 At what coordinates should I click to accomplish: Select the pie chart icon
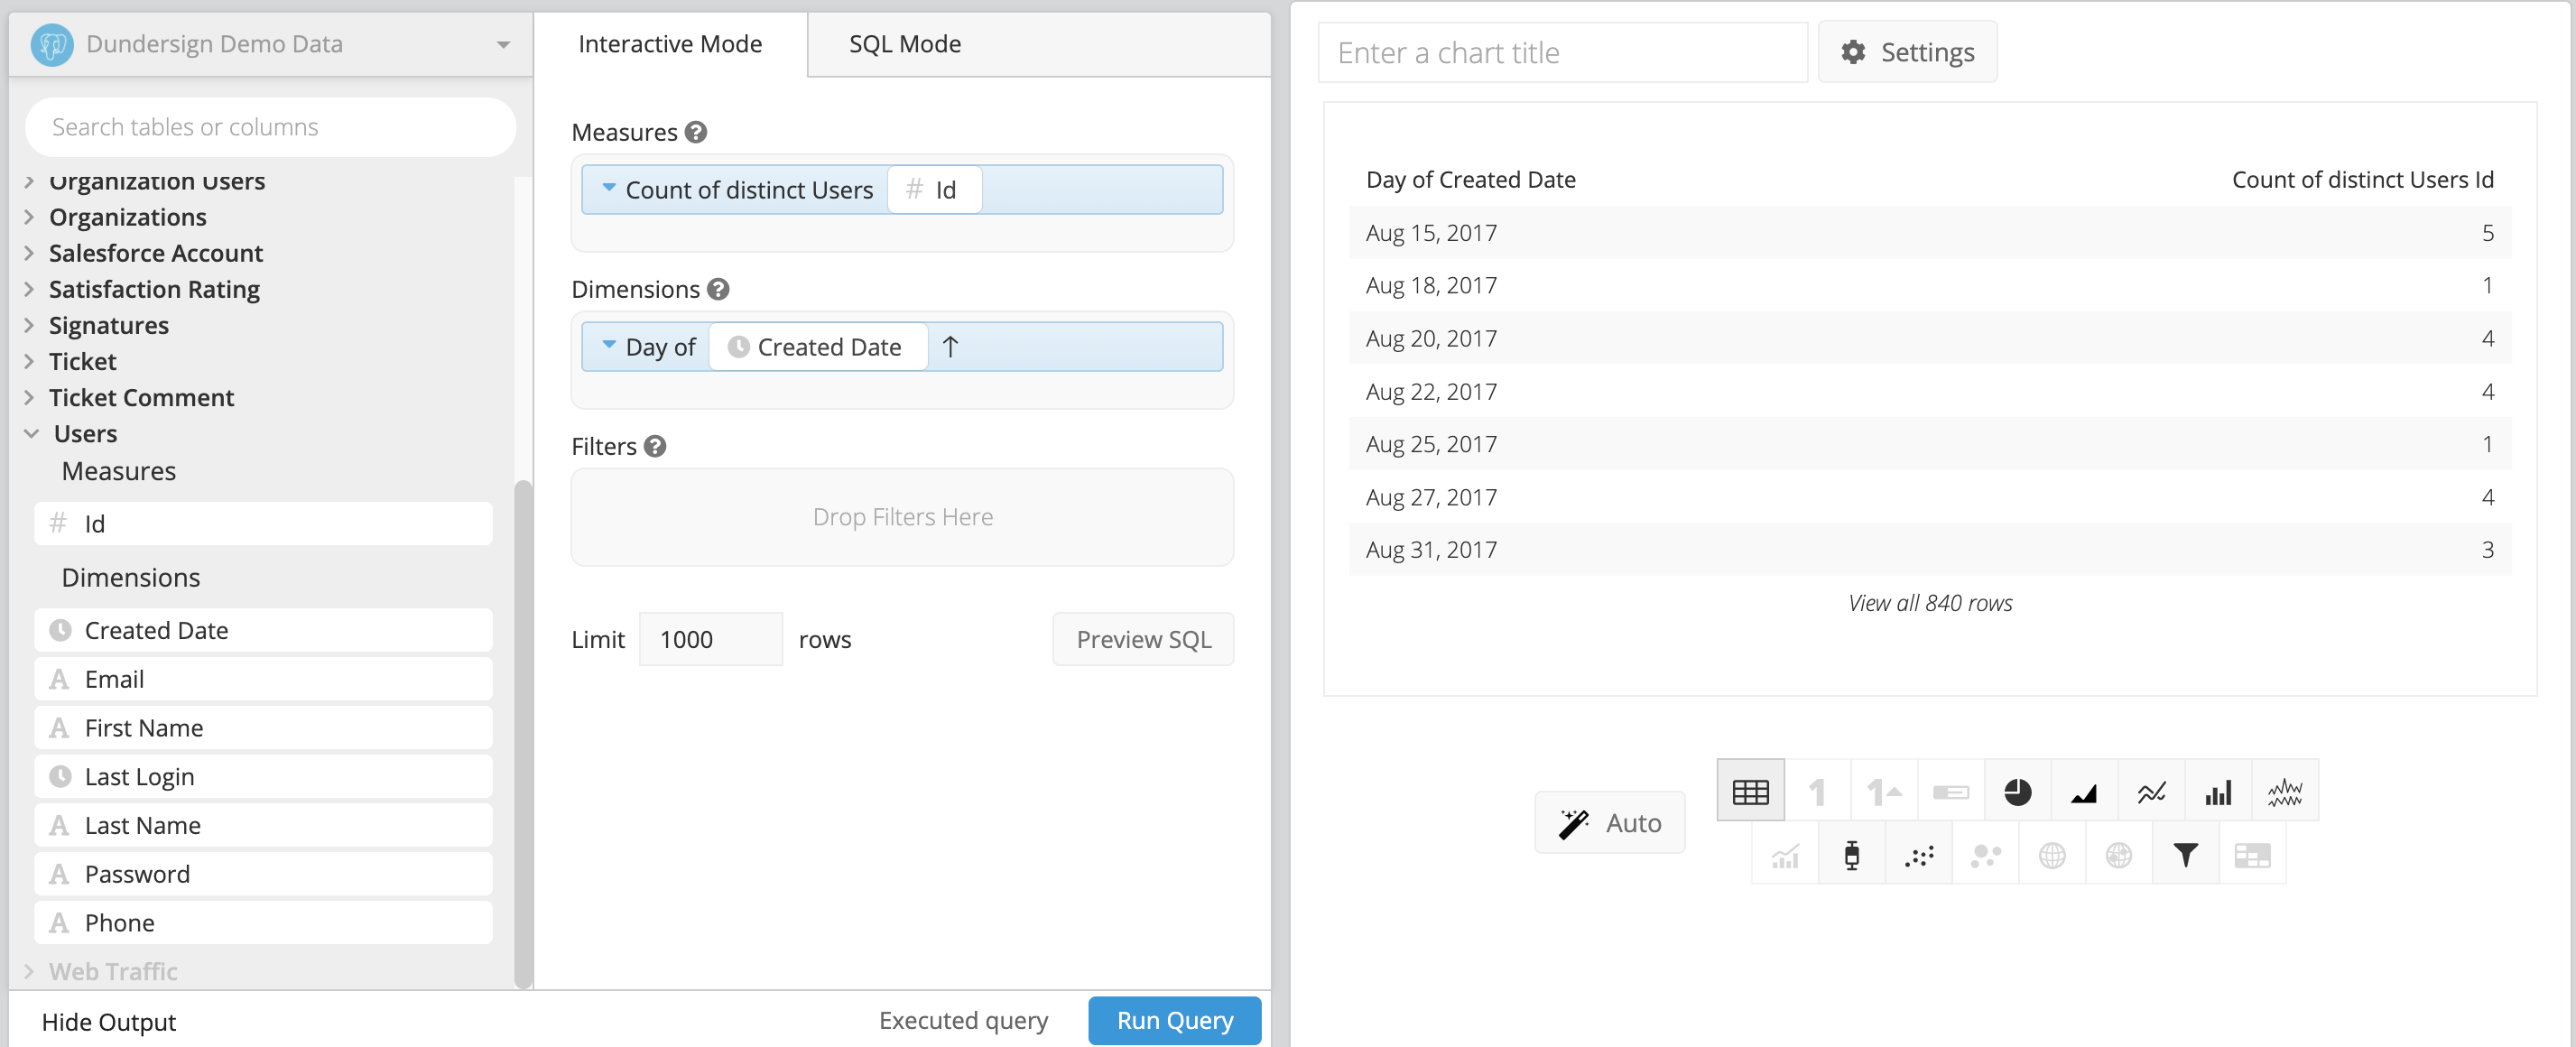tap(2018, 792)
